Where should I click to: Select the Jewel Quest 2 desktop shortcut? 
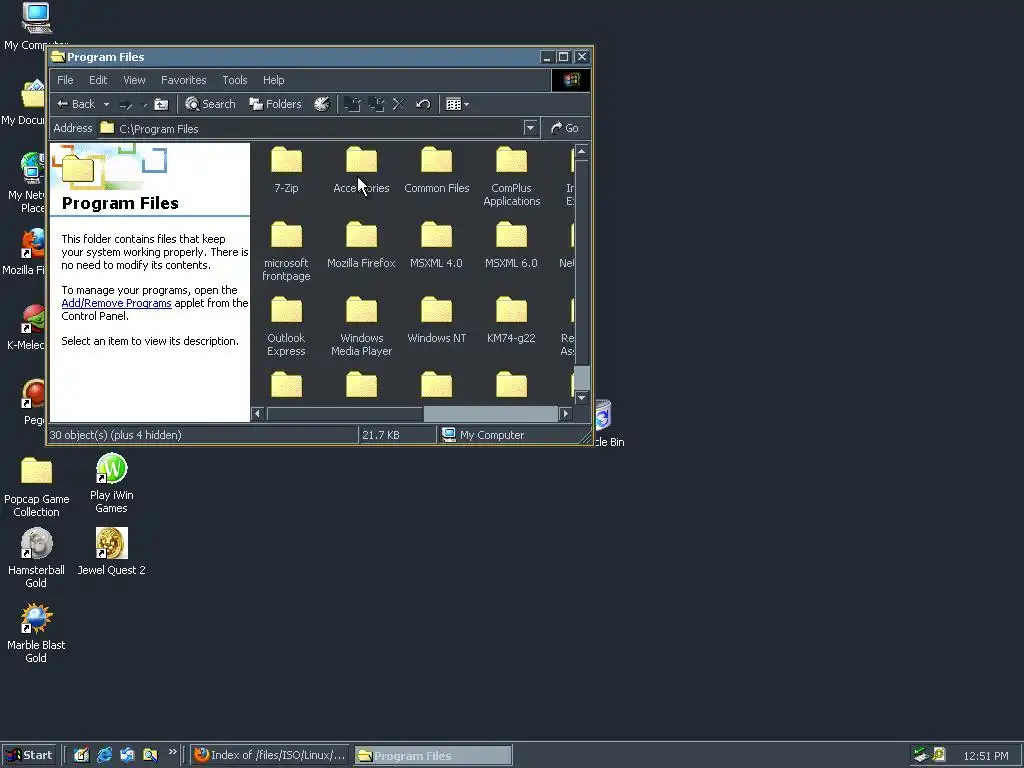pyautogui.click(x=111, y=552)
